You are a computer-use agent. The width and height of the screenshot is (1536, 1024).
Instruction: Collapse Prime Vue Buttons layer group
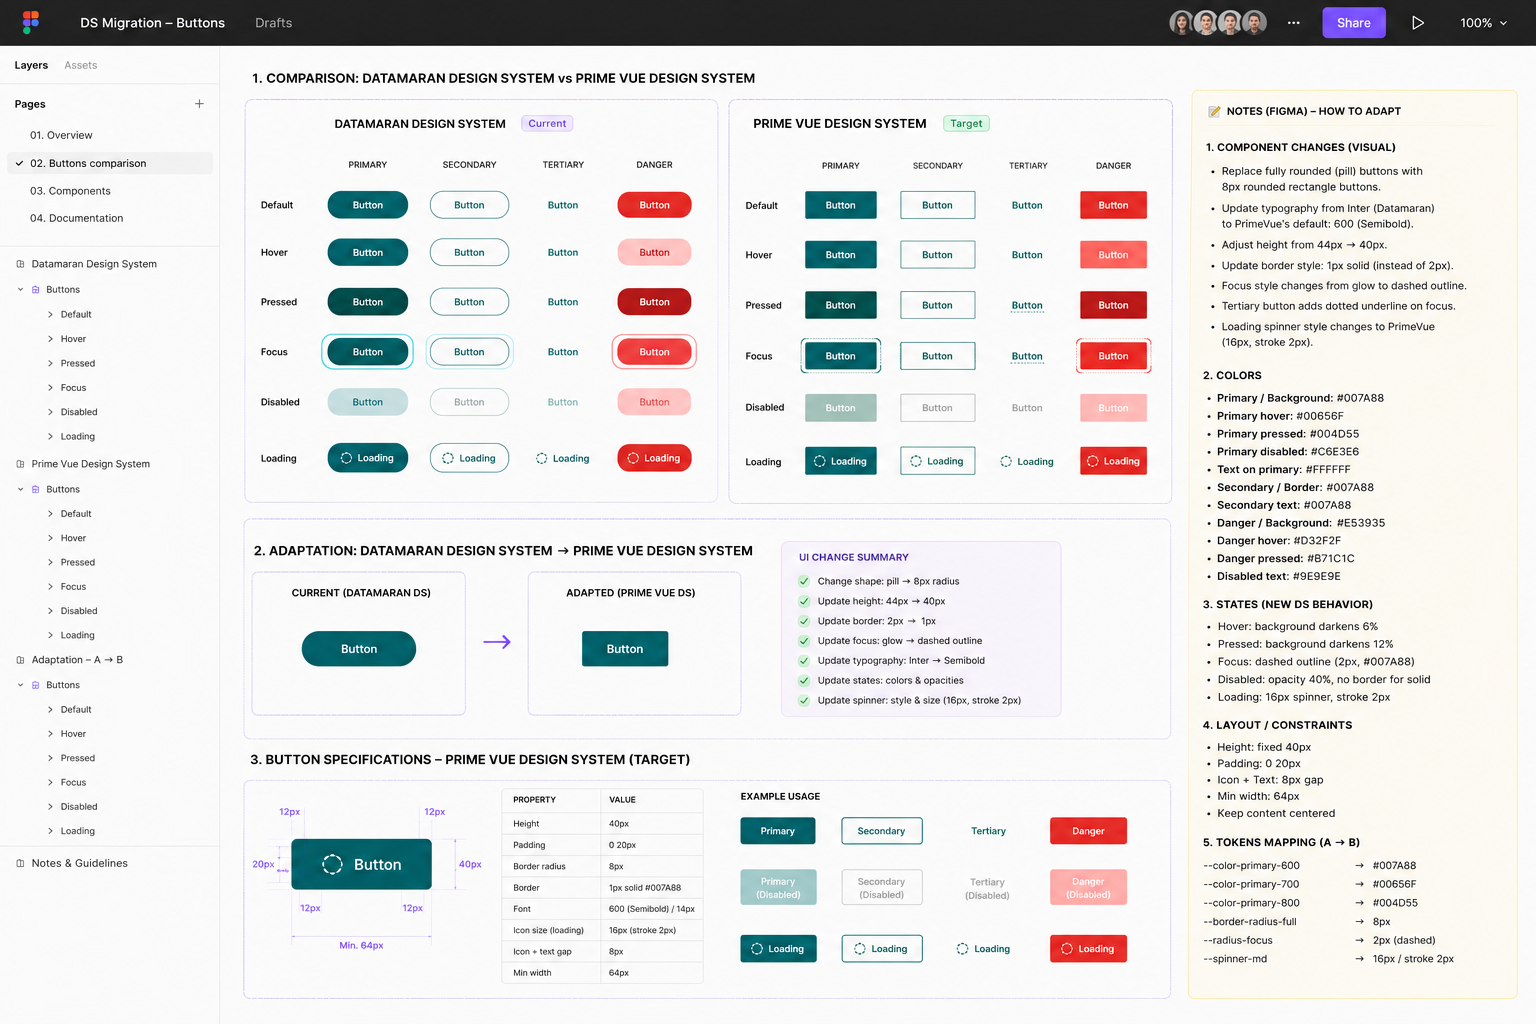pos(20,489)
